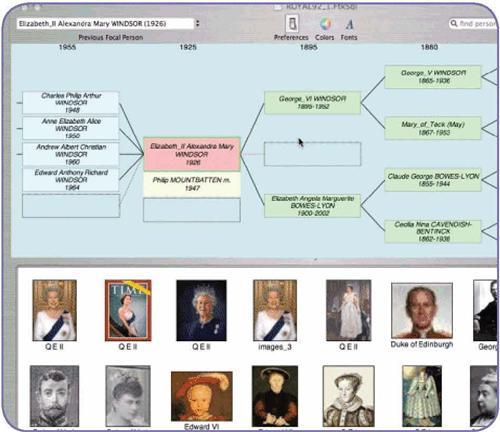This screenshot has width=500, height=432.
Task: Select Charles Philip Arthur WINDSOR box
Action: (71, 103)
